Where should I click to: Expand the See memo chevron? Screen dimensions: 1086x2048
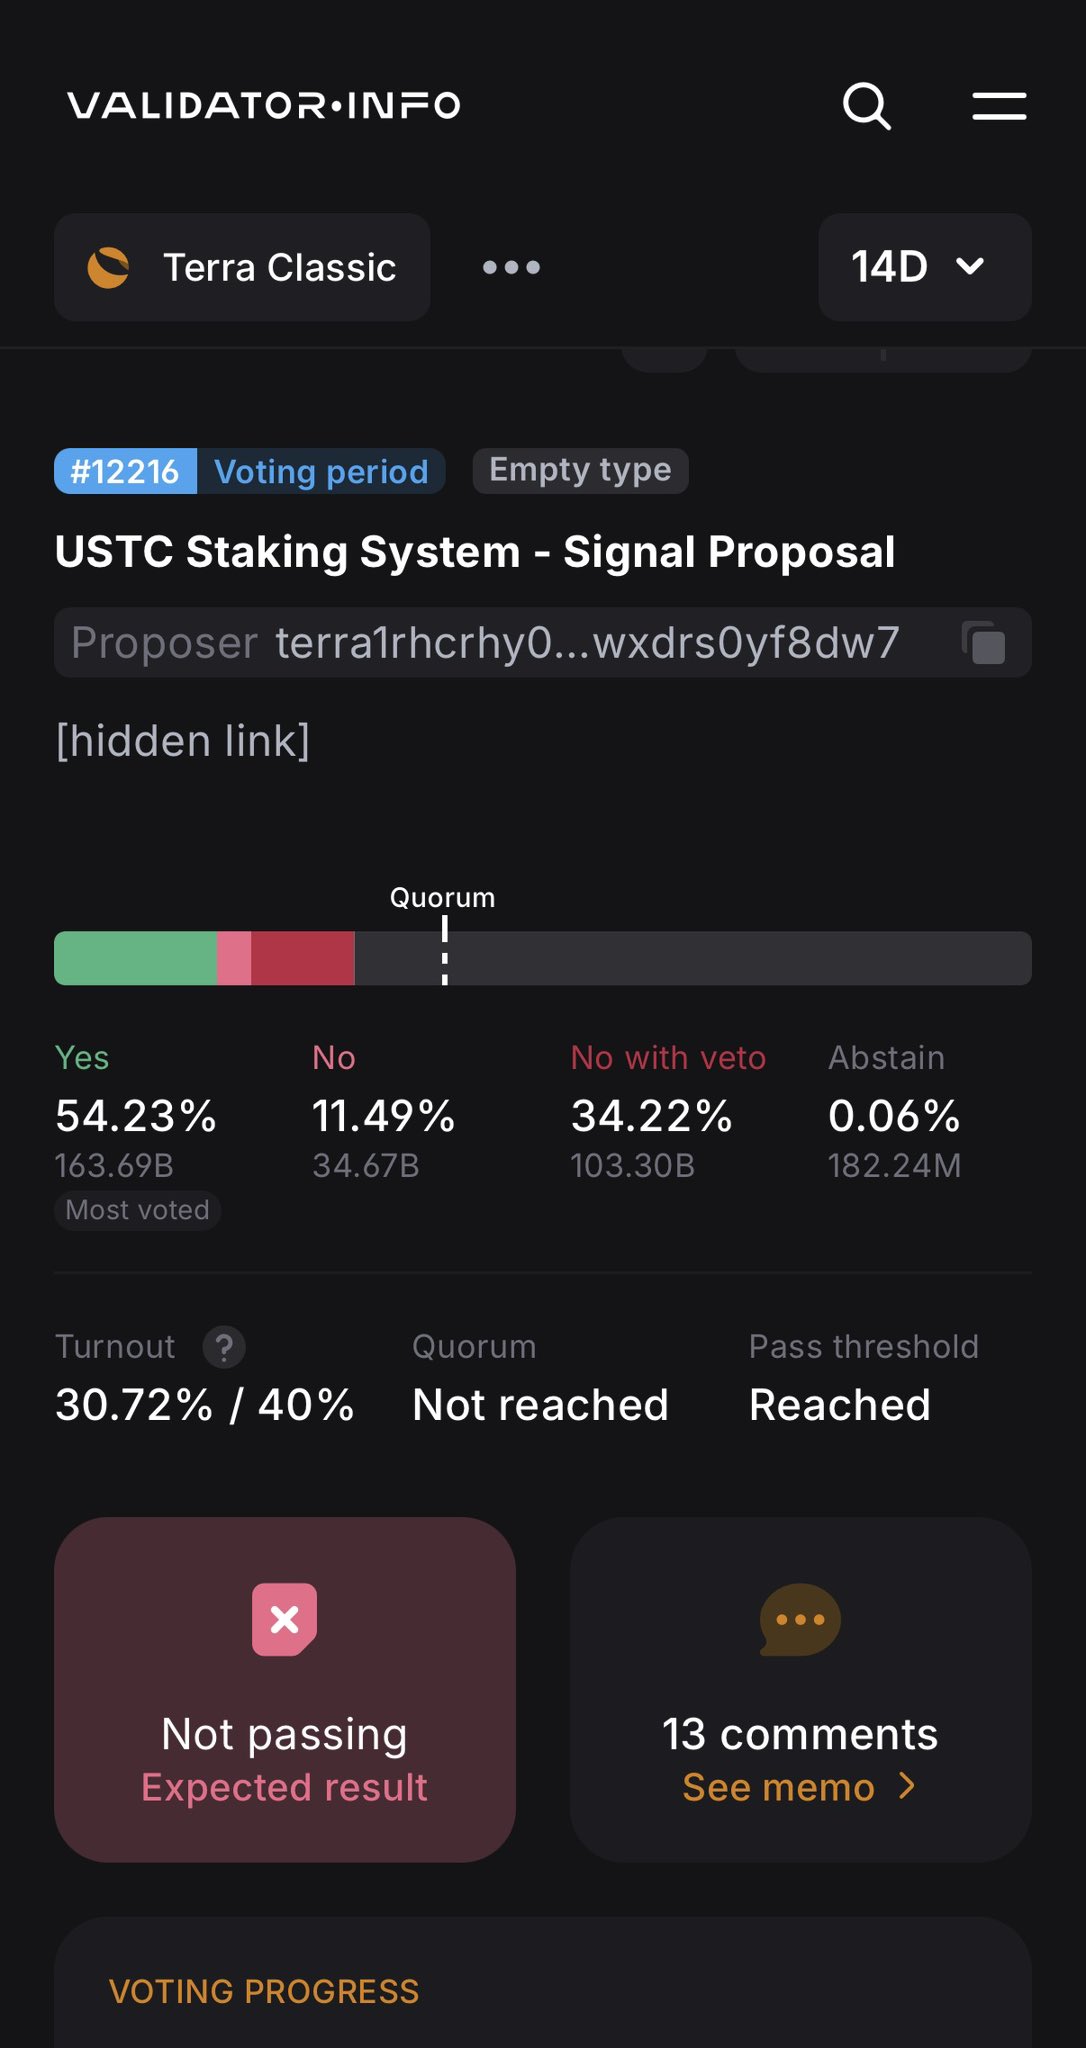907,1786
